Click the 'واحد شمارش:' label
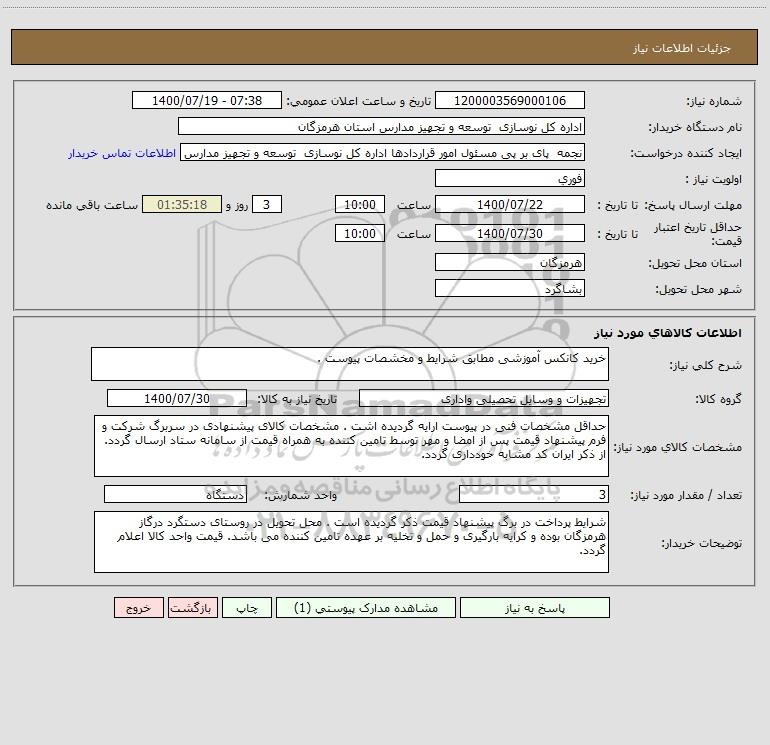770x745 pixels. tap(301, 495)
